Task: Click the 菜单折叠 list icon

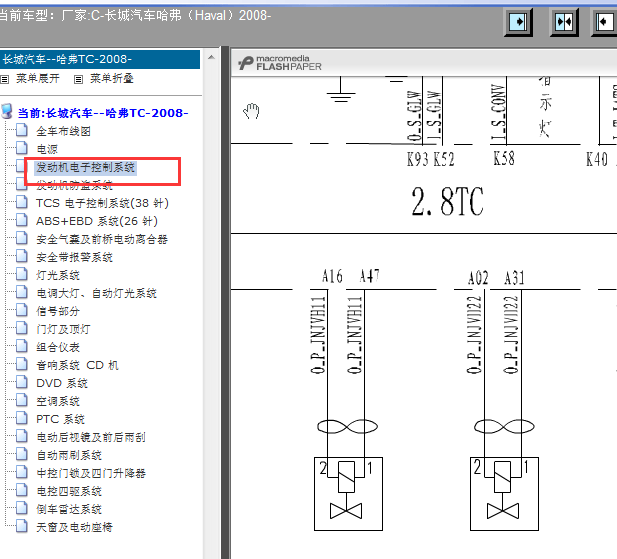Action: (78, 79)
